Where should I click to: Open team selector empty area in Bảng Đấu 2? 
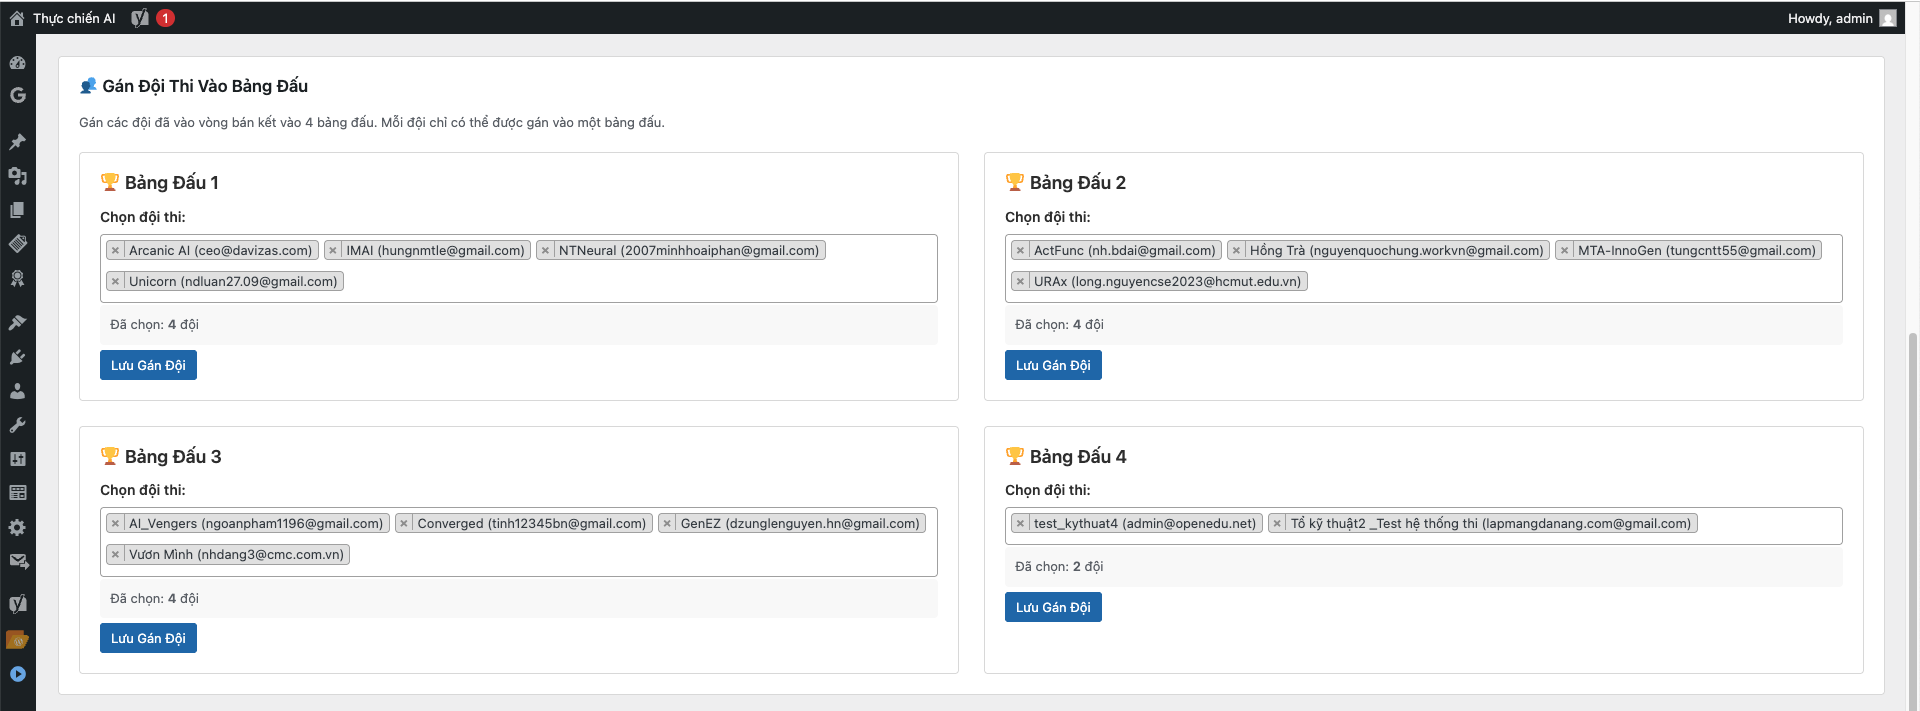click(x=1570, y=282)
